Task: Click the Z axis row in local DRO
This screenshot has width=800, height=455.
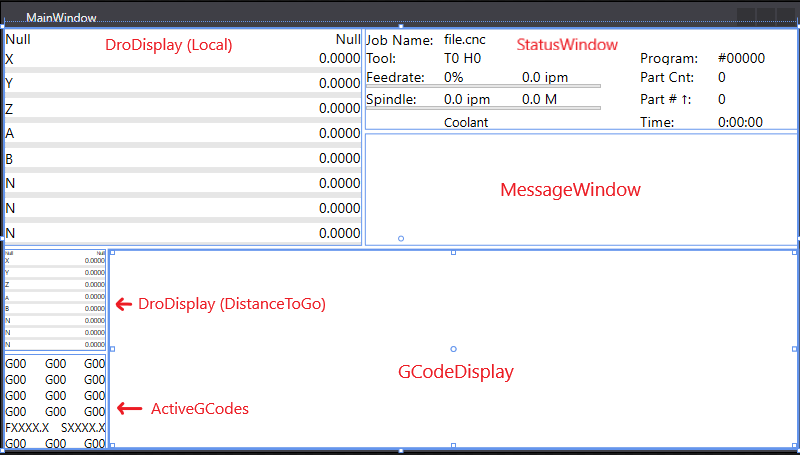Action: [x=182, y=108]
